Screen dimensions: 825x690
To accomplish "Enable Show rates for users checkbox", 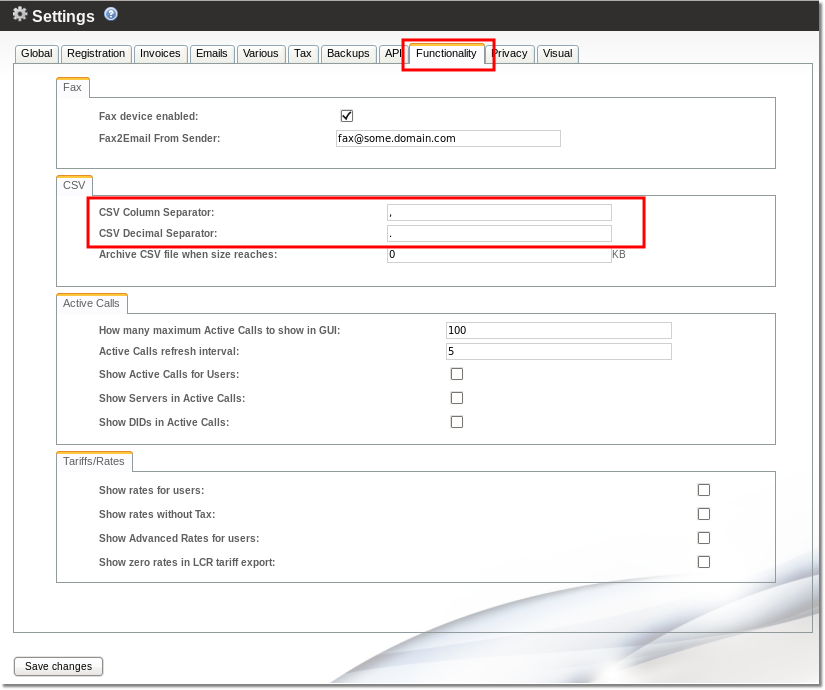I will coord(704,490).
